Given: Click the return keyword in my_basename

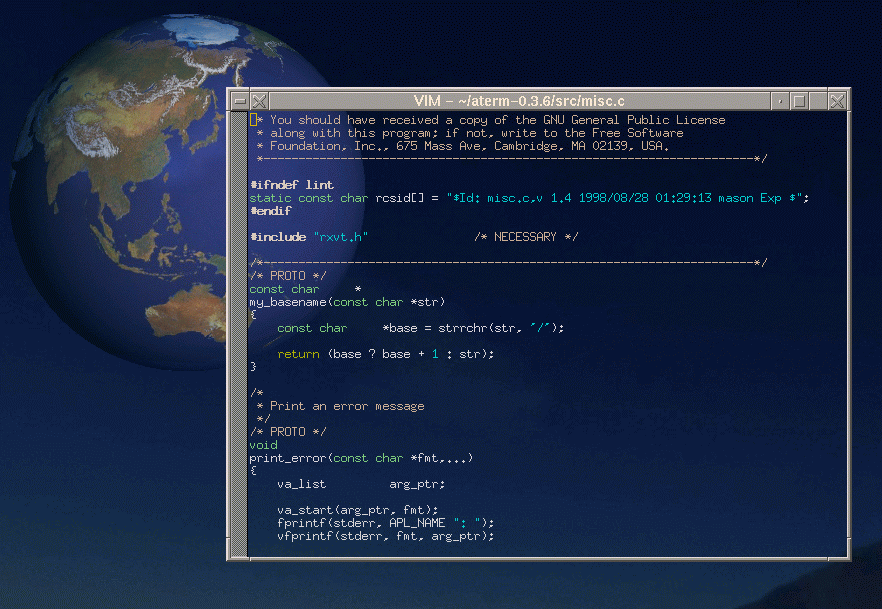Looking at the screenshot, I should 298,354.
